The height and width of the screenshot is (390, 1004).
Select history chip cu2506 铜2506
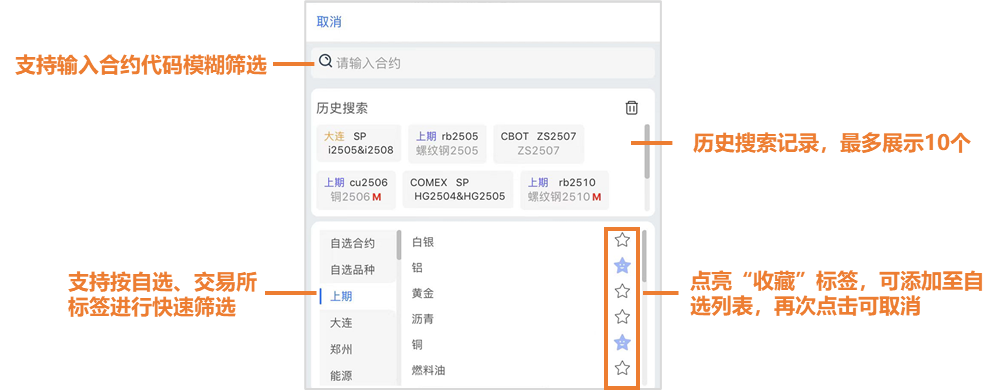click(356, 190)
